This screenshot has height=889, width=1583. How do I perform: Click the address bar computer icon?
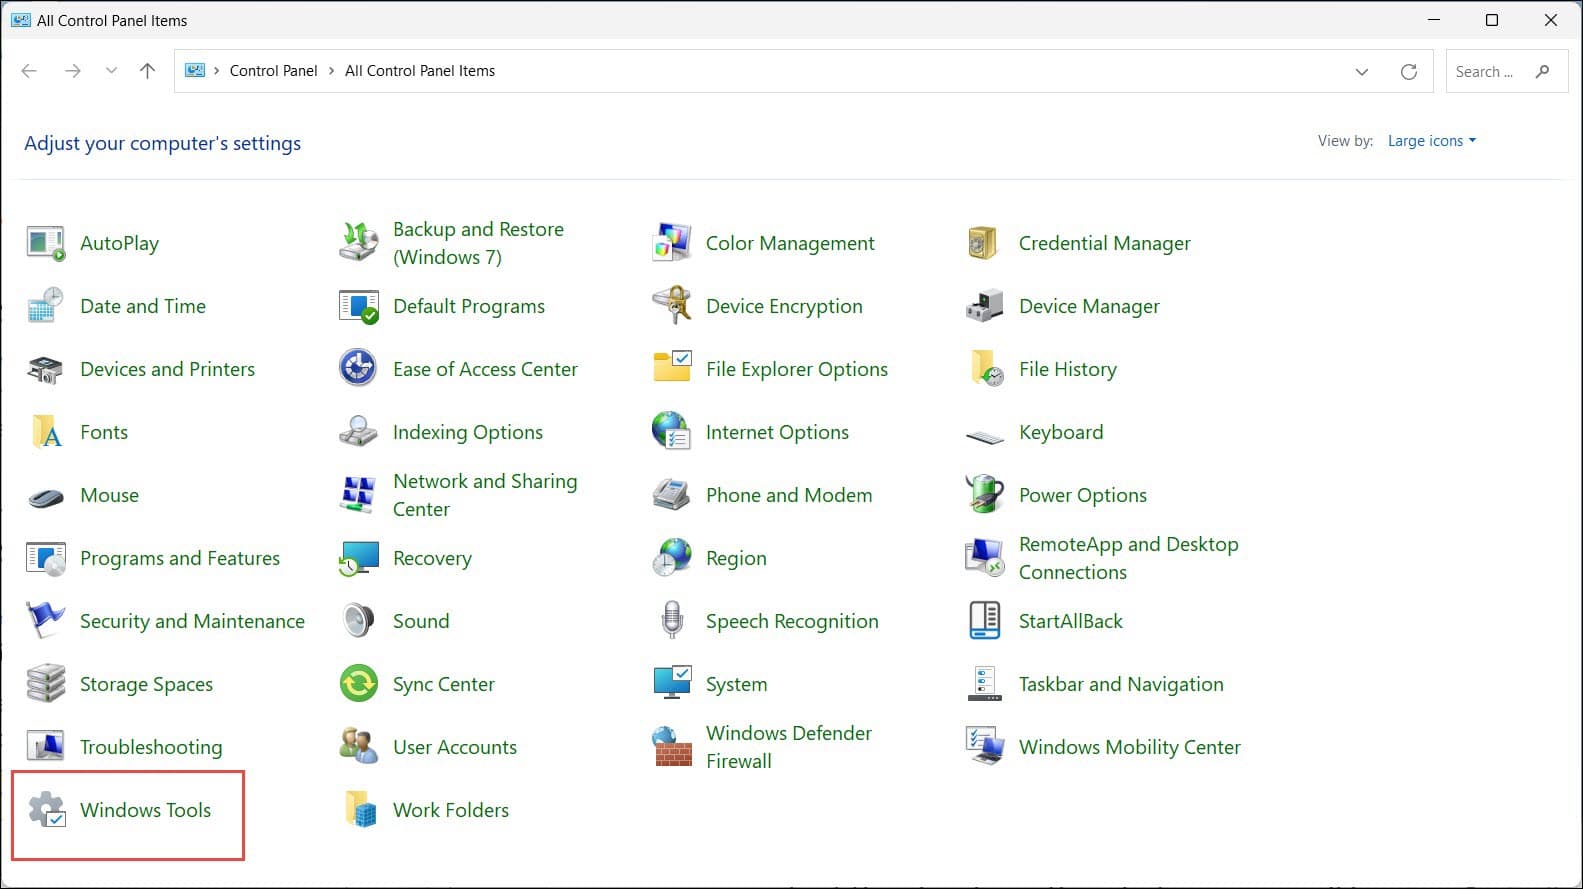coord(195,71)
